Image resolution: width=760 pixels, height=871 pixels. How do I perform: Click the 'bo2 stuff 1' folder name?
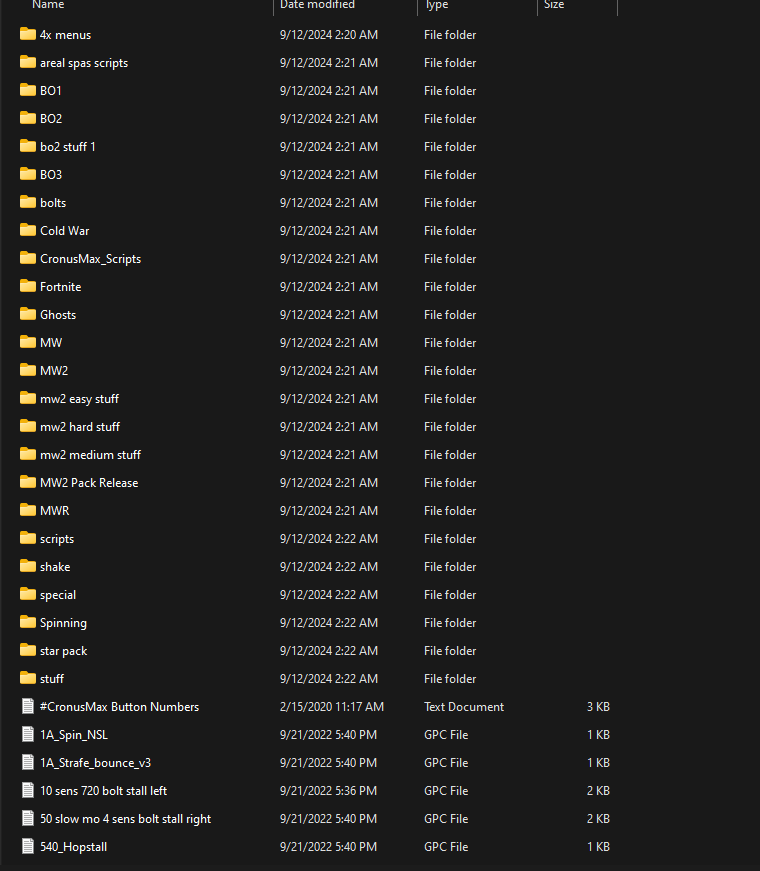pyautogui.click(x=68, y=147)
